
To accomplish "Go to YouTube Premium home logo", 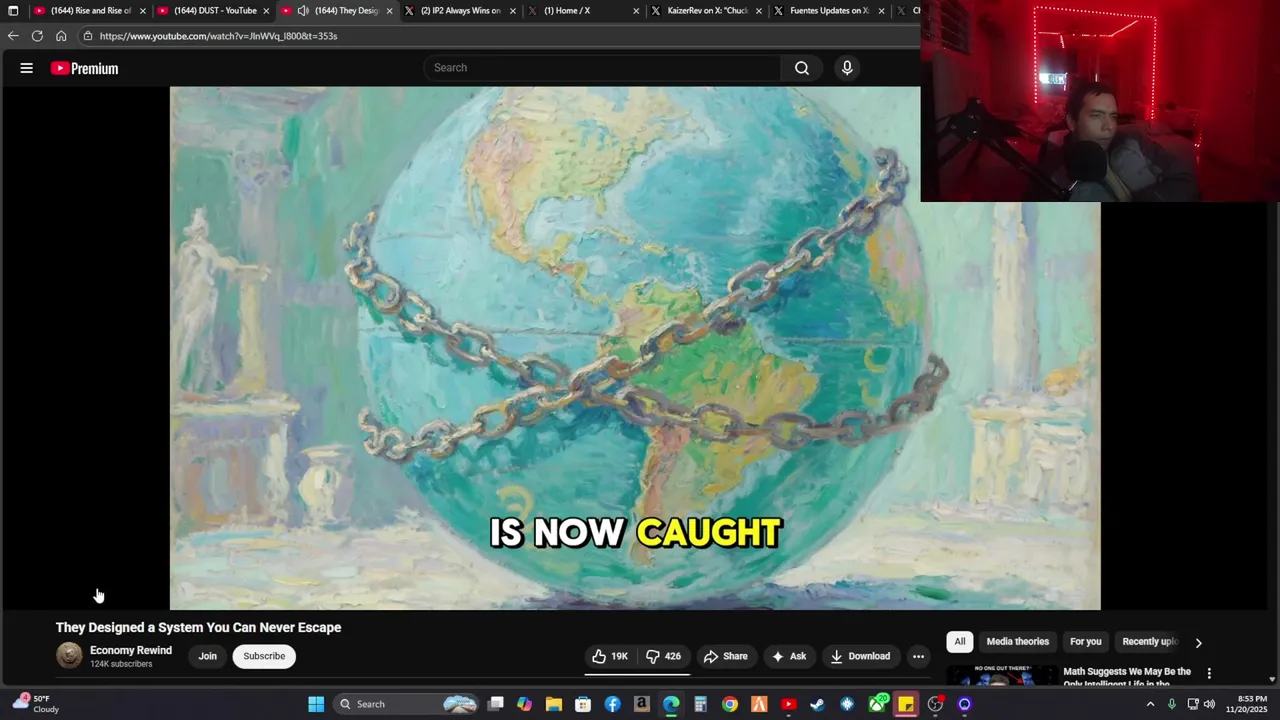I will coord(84,68).
